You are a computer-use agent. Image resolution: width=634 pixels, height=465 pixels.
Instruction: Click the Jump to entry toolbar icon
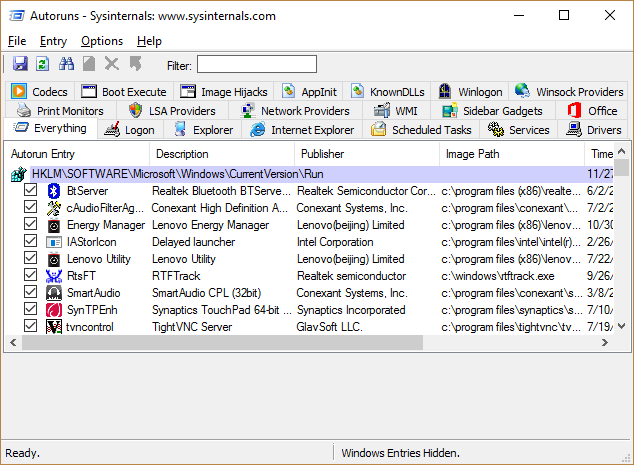(135, 64)
